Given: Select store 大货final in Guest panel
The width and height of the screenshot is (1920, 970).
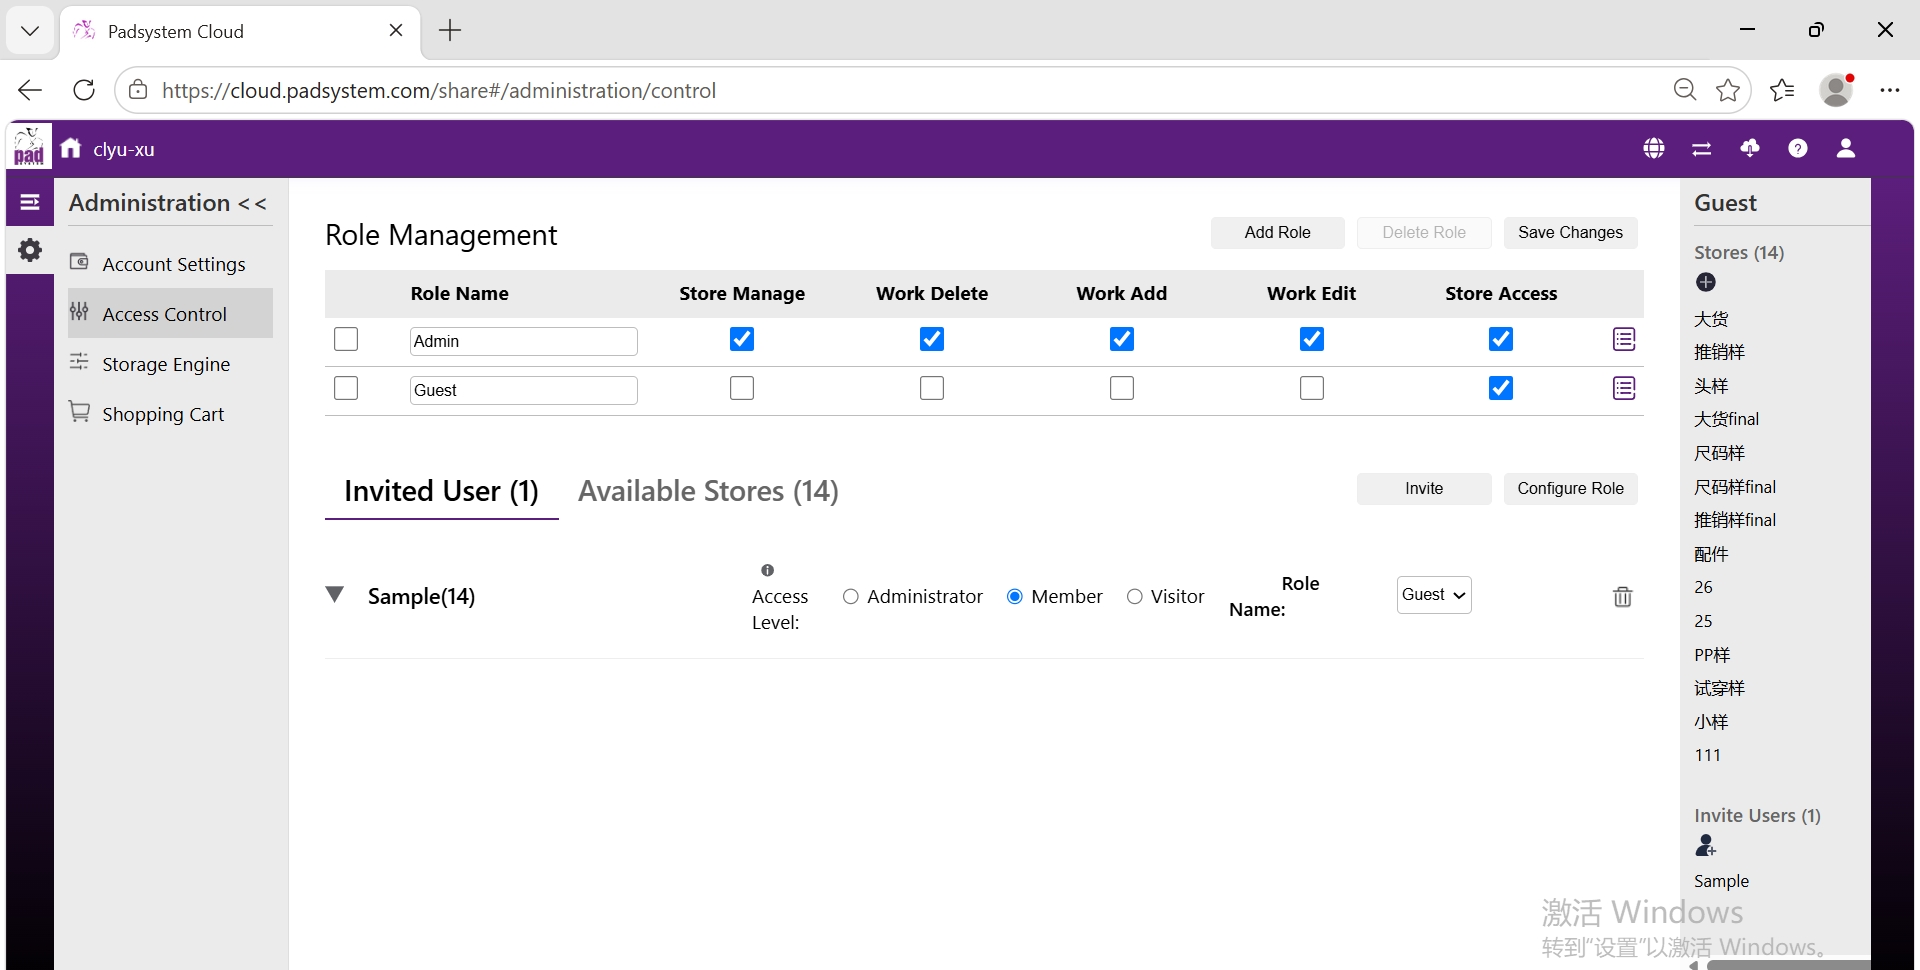Looking at the screenshot, I should (x=1727, y=419).
